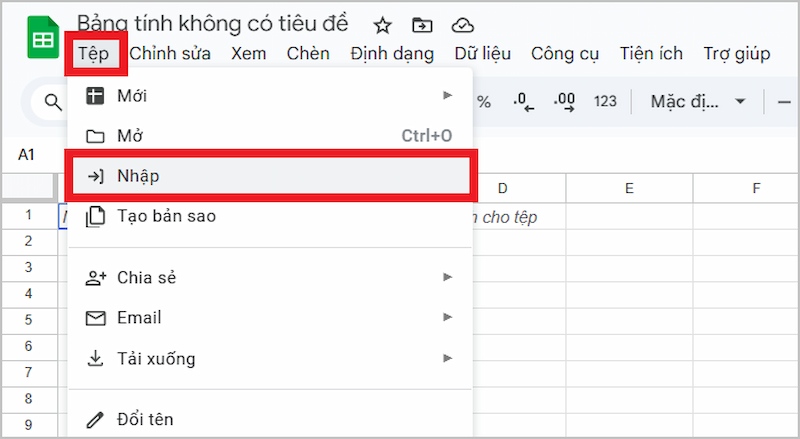Screen dimensions: 800x439
Task: Open the Định dạng menu
Action: click(392, 54)
